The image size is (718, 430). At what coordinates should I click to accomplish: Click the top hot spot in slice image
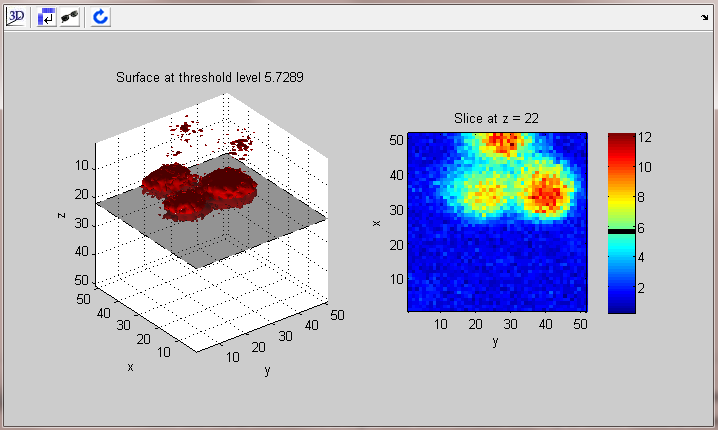point(501,142)
